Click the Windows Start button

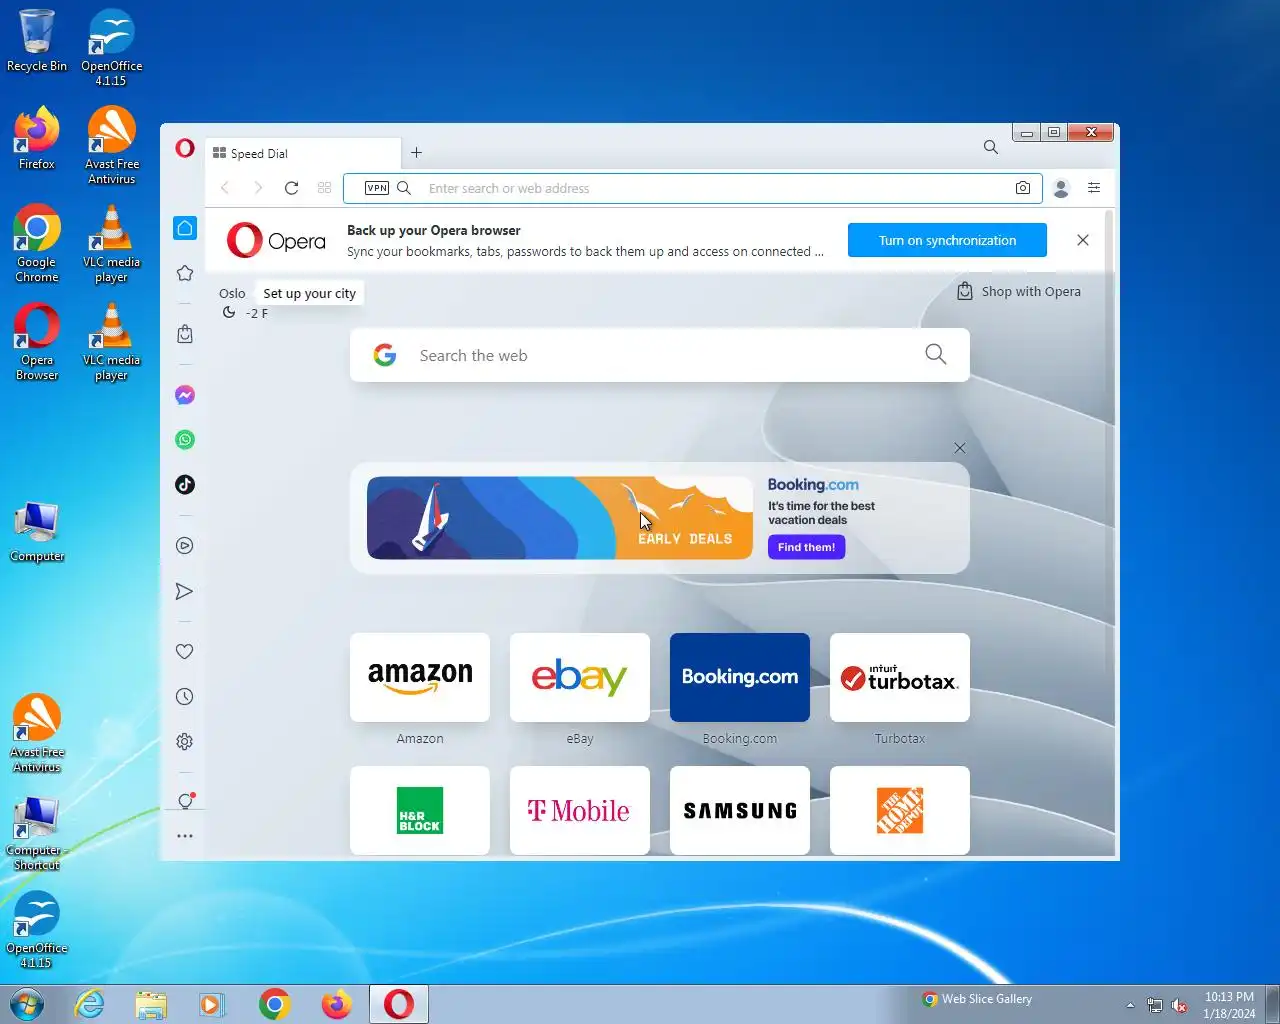(x=27, y=1004)
